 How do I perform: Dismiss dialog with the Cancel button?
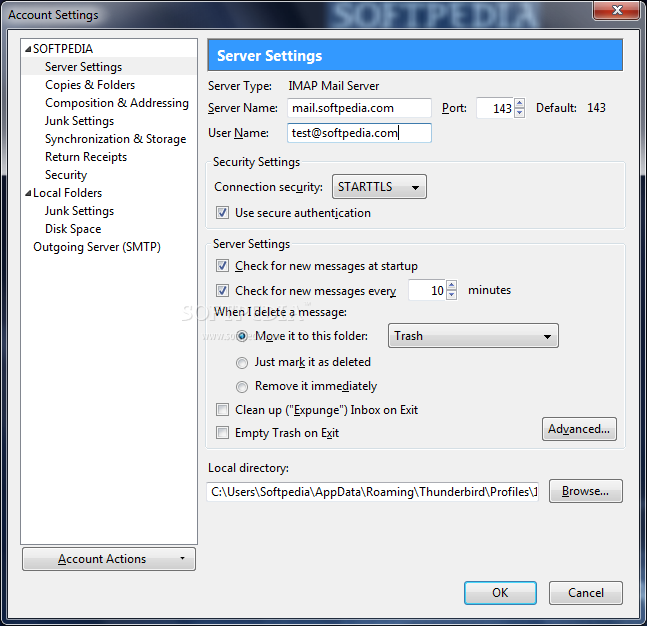[x=586, y=593]
